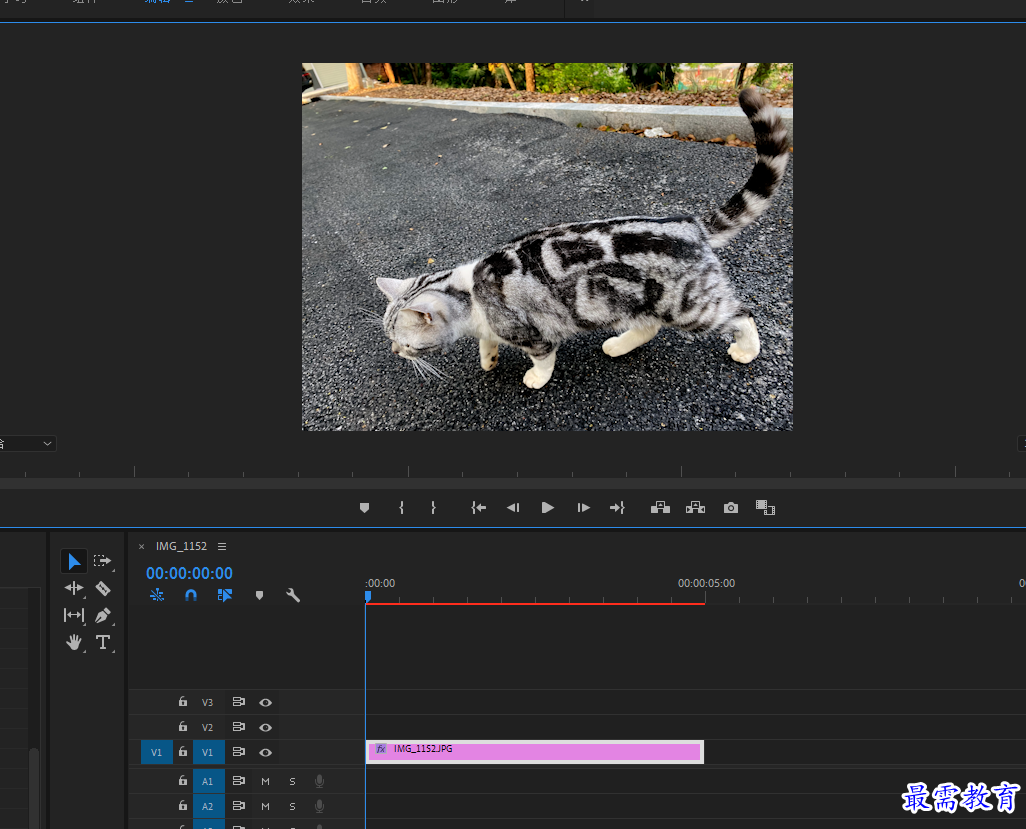The width and height of the screenshot is (1026, 829).
Task: Mute track A2
Action: tap(265, 806)
